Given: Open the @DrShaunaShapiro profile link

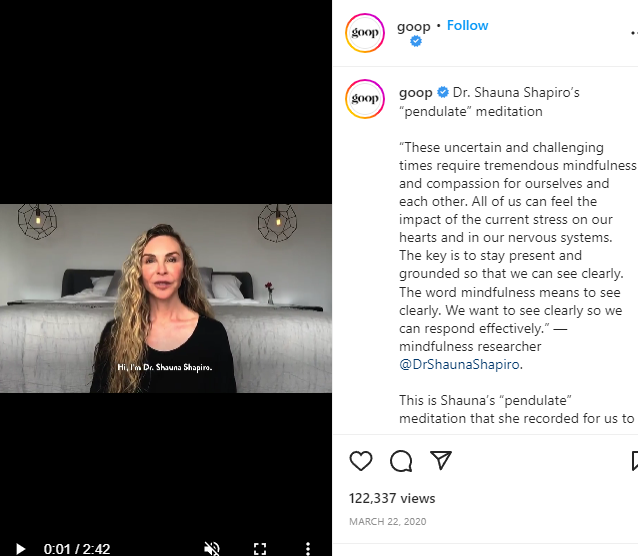Looking at the screenshot, I should point(459,364).
